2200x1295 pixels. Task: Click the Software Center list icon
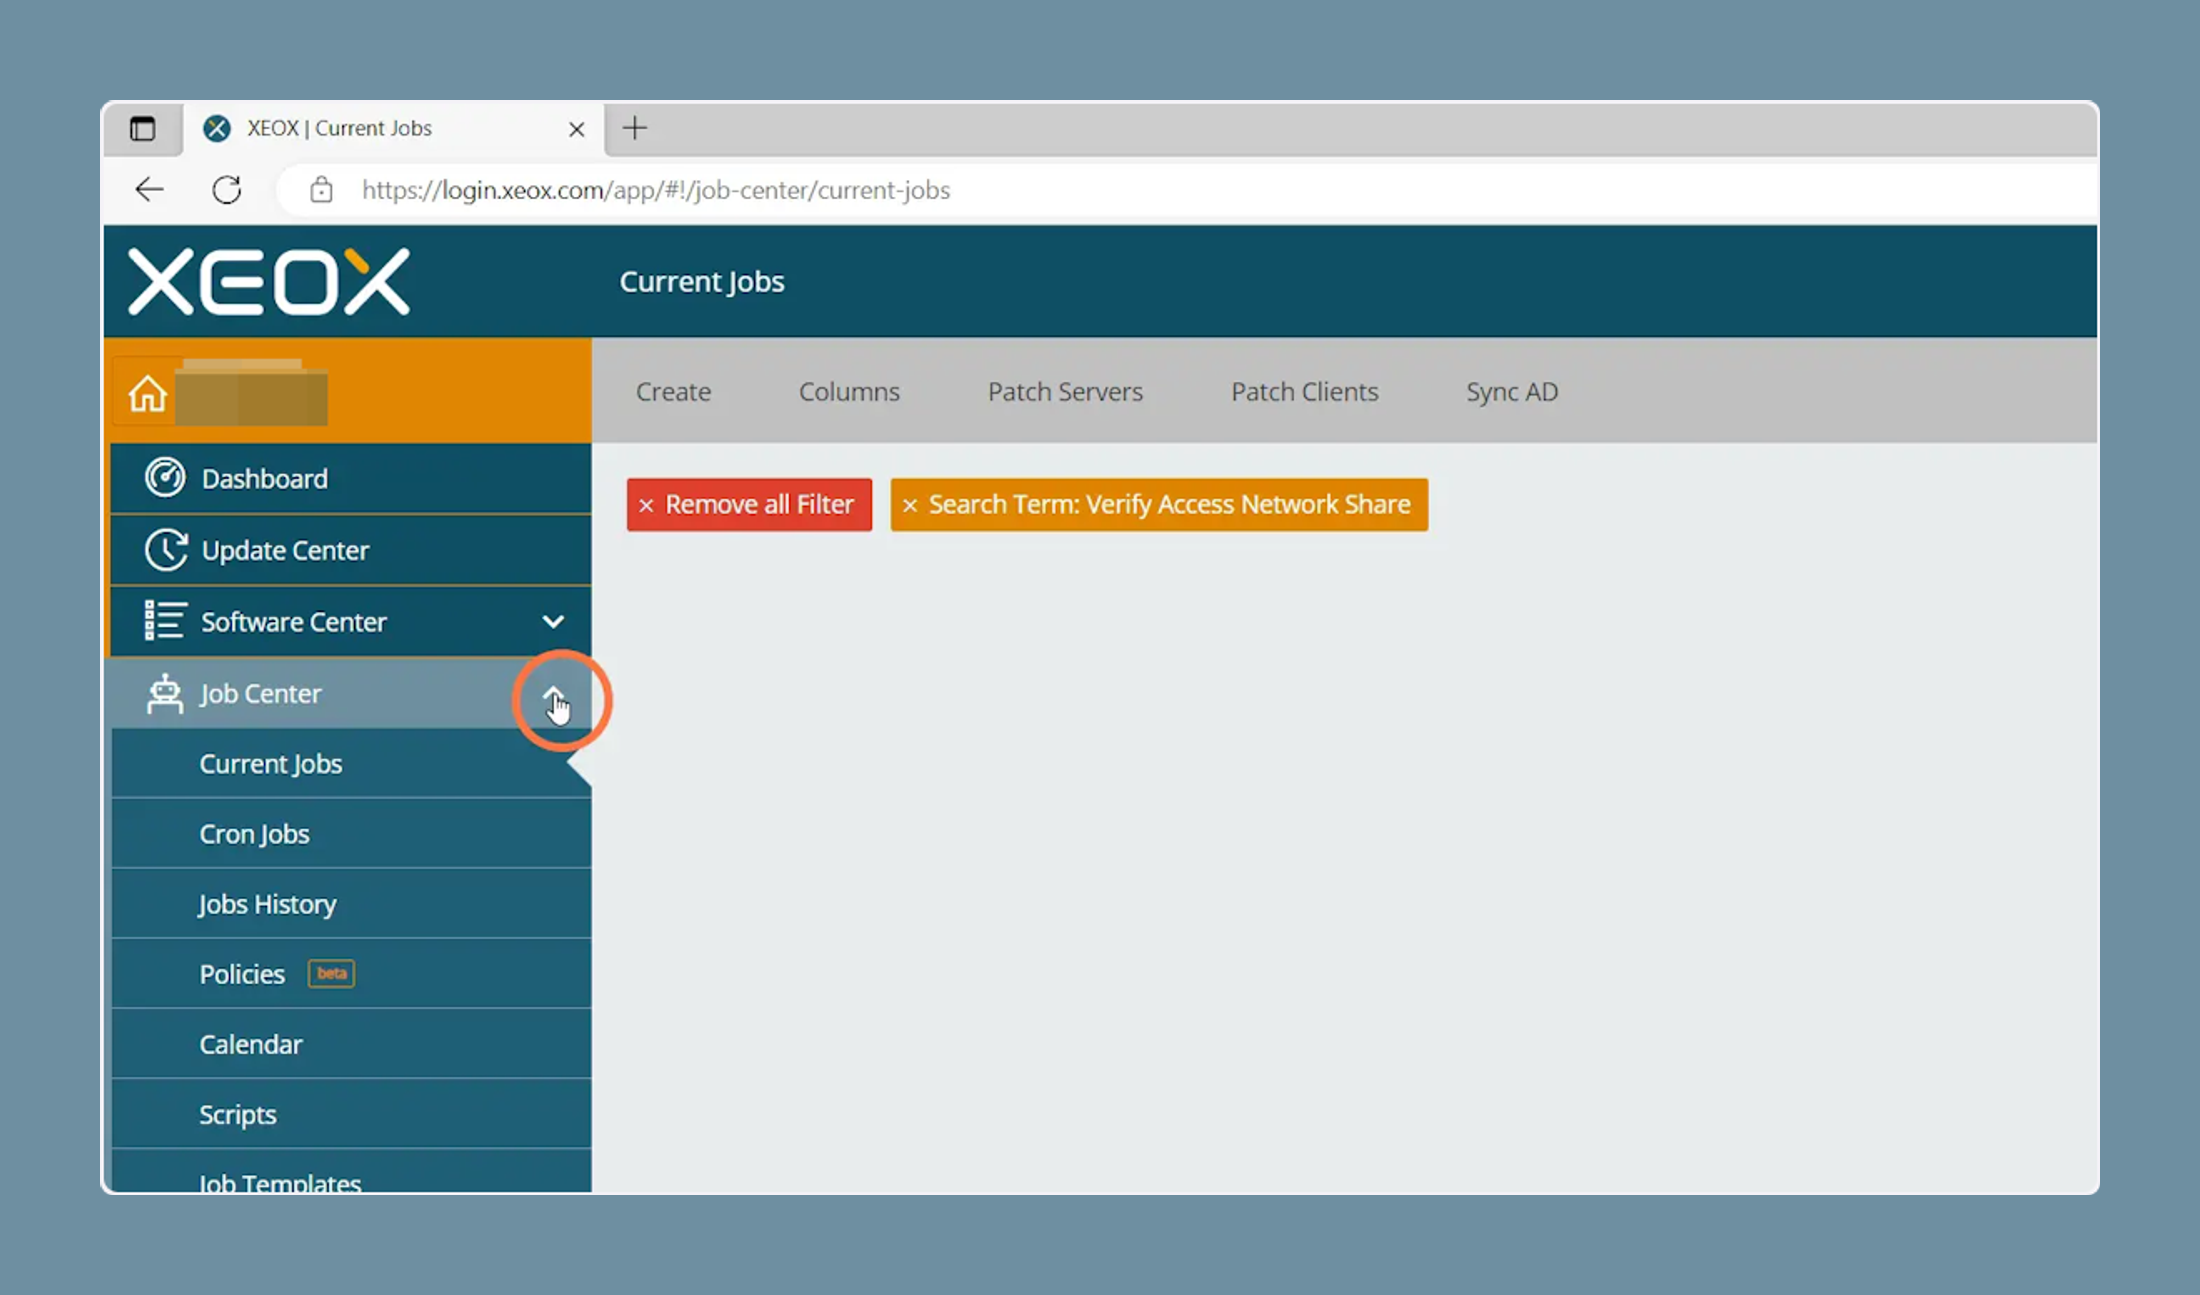click(x=165, y=621)
